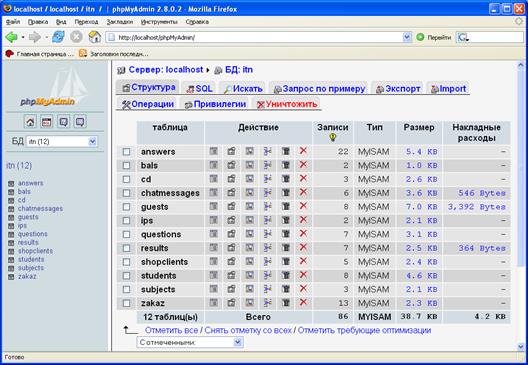The image size is (528, 365).
Task: Click the phpMyAdmin documentation icon in sidebar
Action: [63, 122]
